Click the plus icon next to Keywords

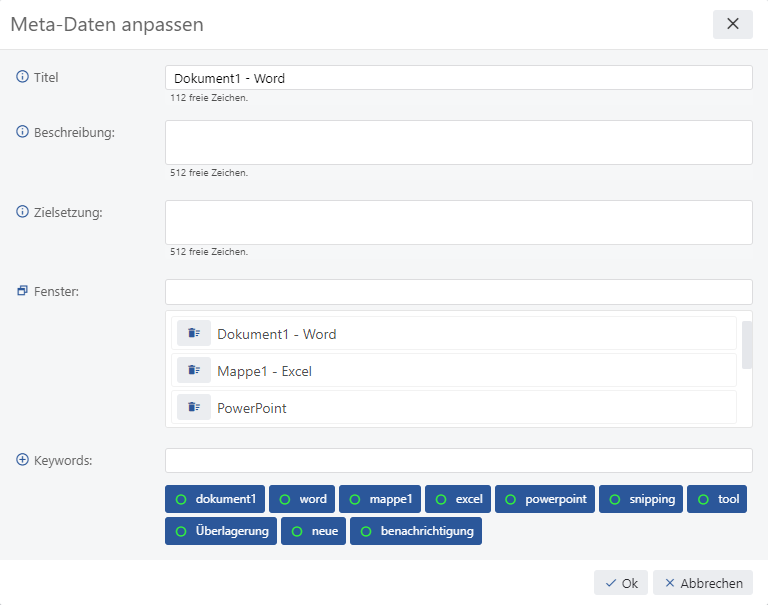(23, 460)
